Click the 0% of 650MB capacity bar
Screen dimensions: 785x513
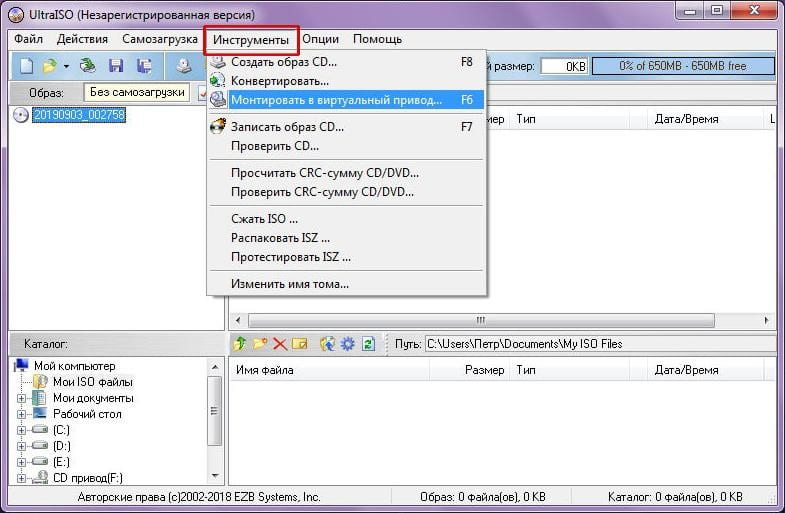click(683, 66)
